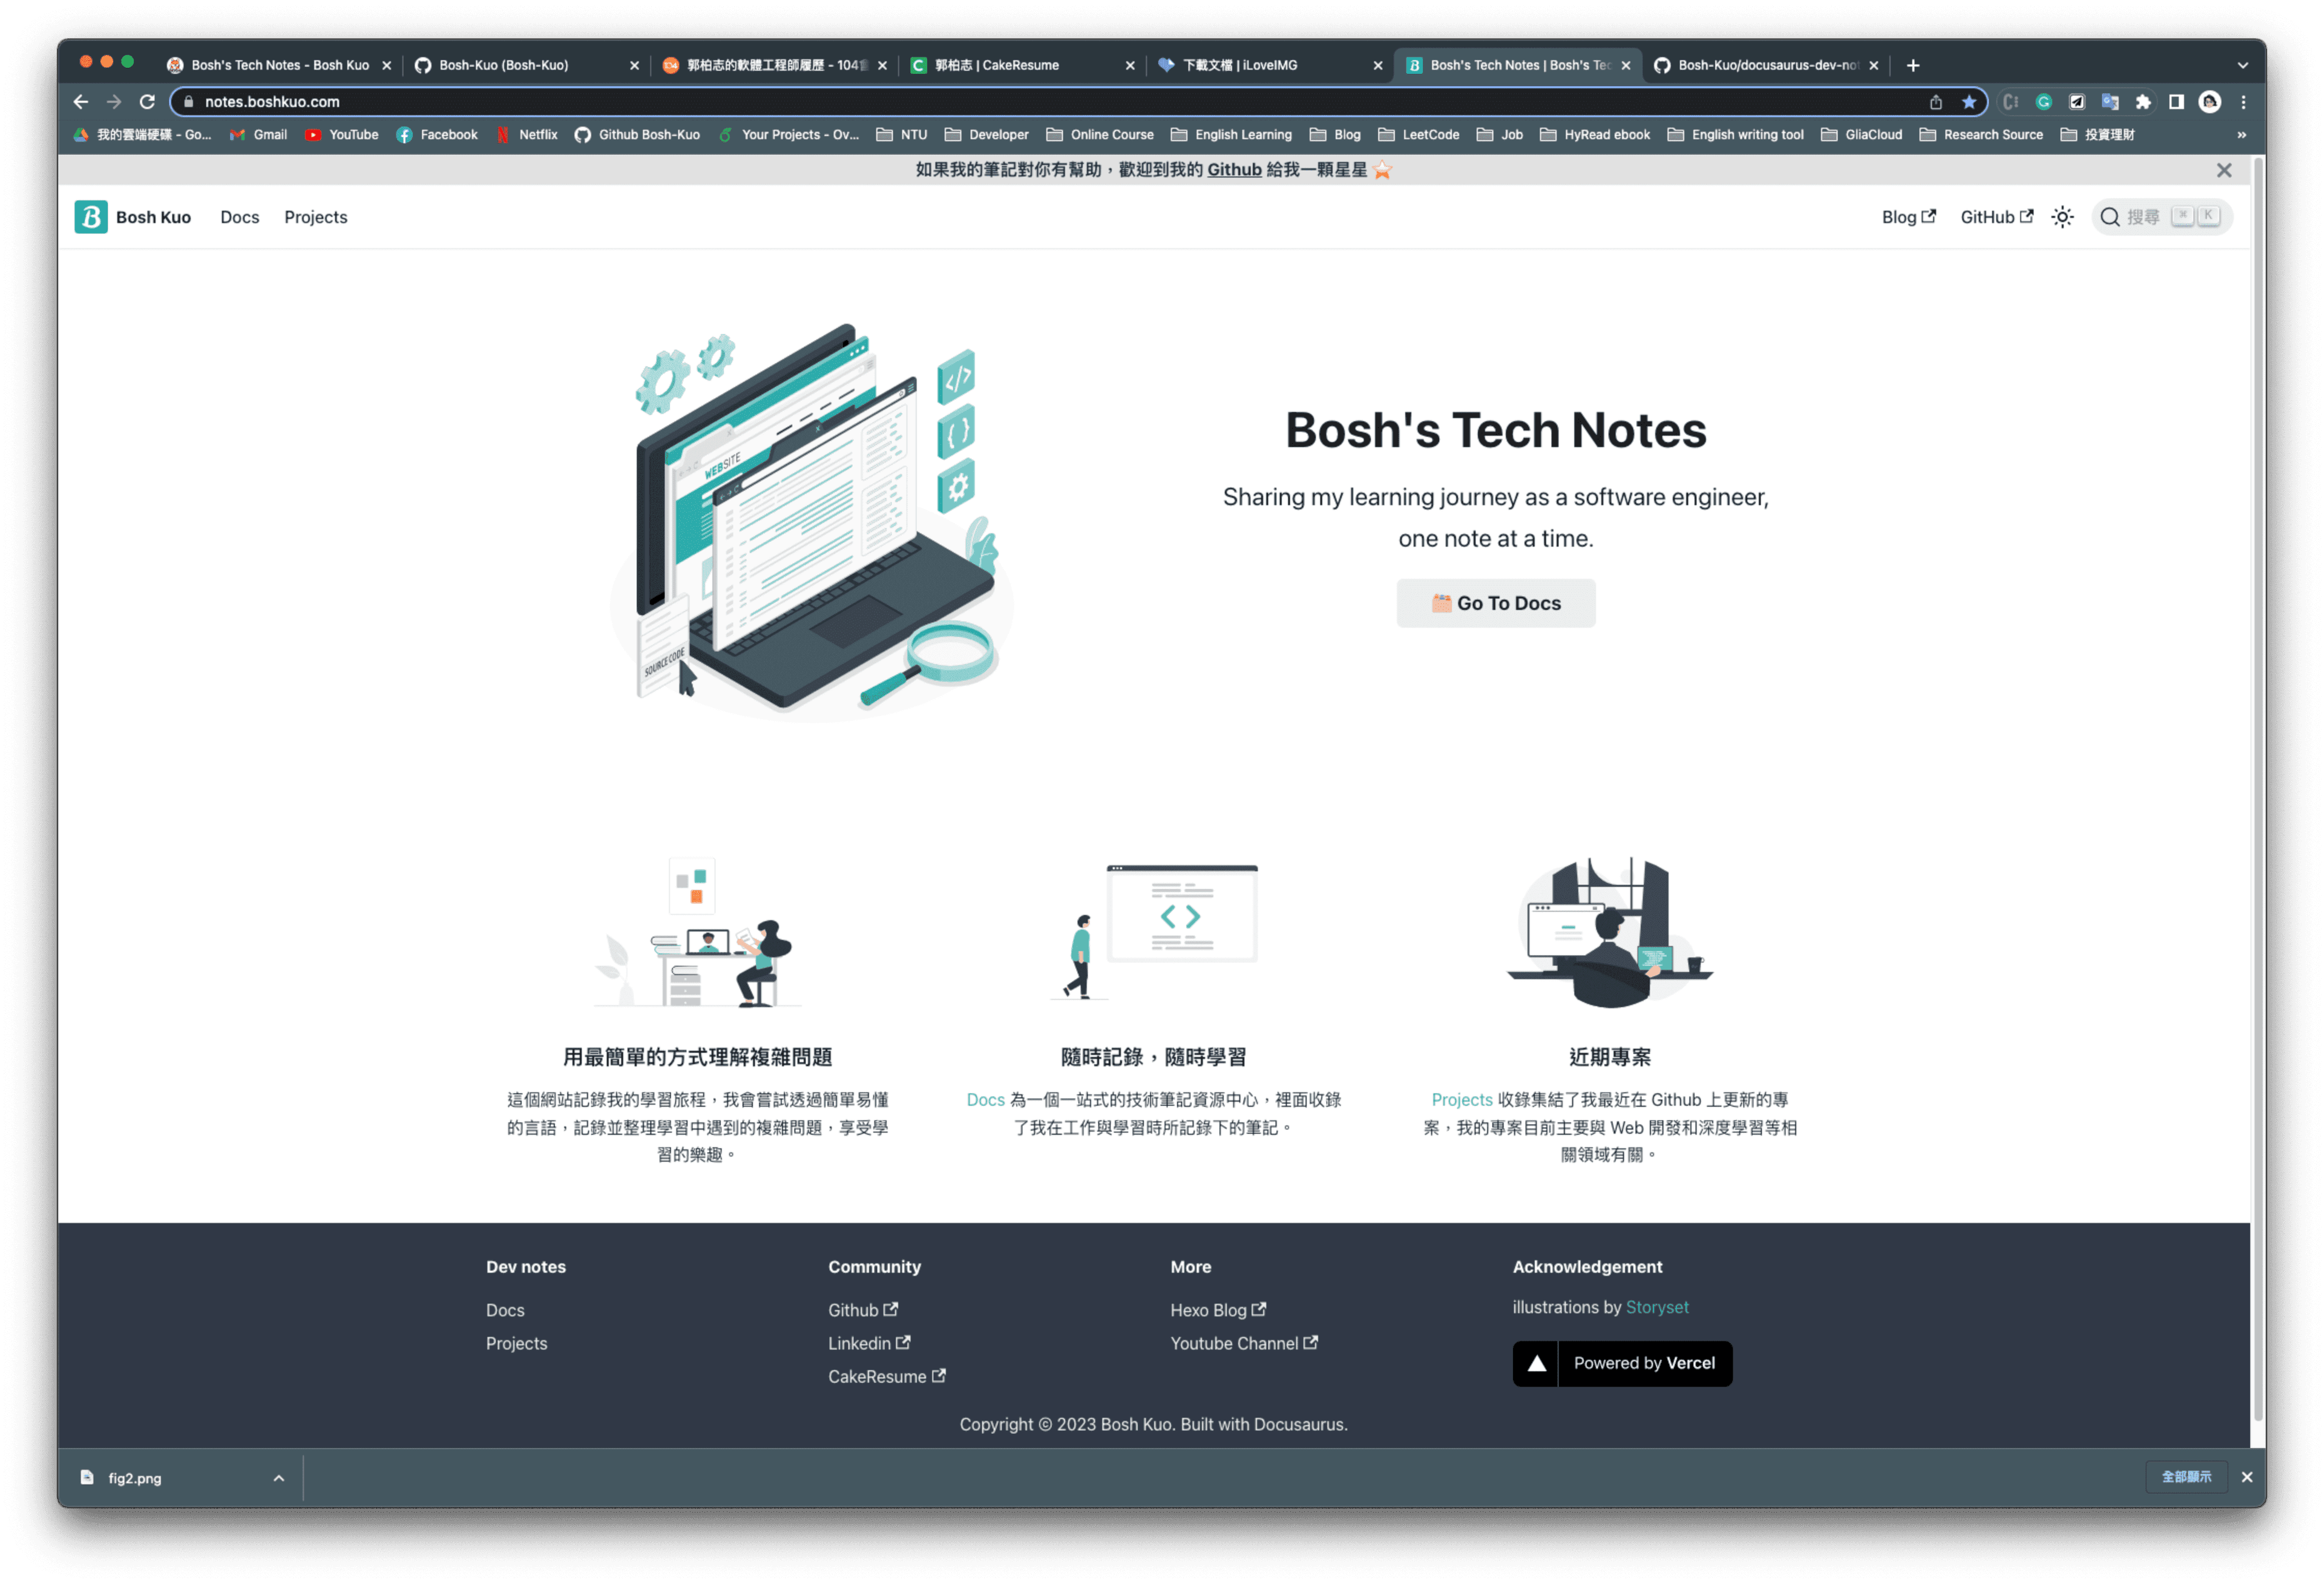2324x1584 pixels.
Task: Click the Projects link in 近期專案 section
Action: click(x=1461, y=1100)
